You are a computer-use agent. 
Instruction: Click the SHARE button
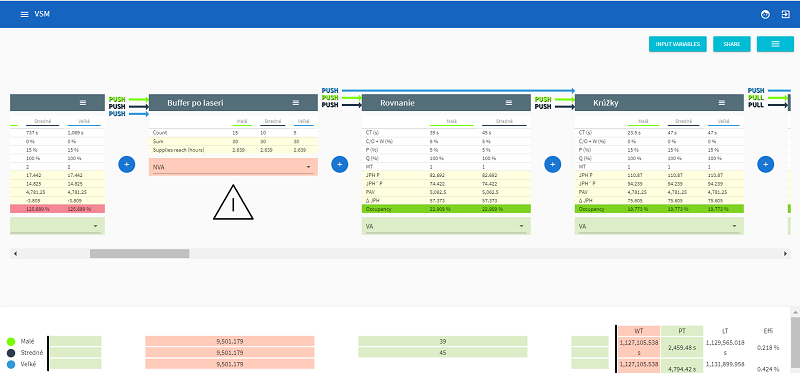pyautogui.click(x=732, y=44)
